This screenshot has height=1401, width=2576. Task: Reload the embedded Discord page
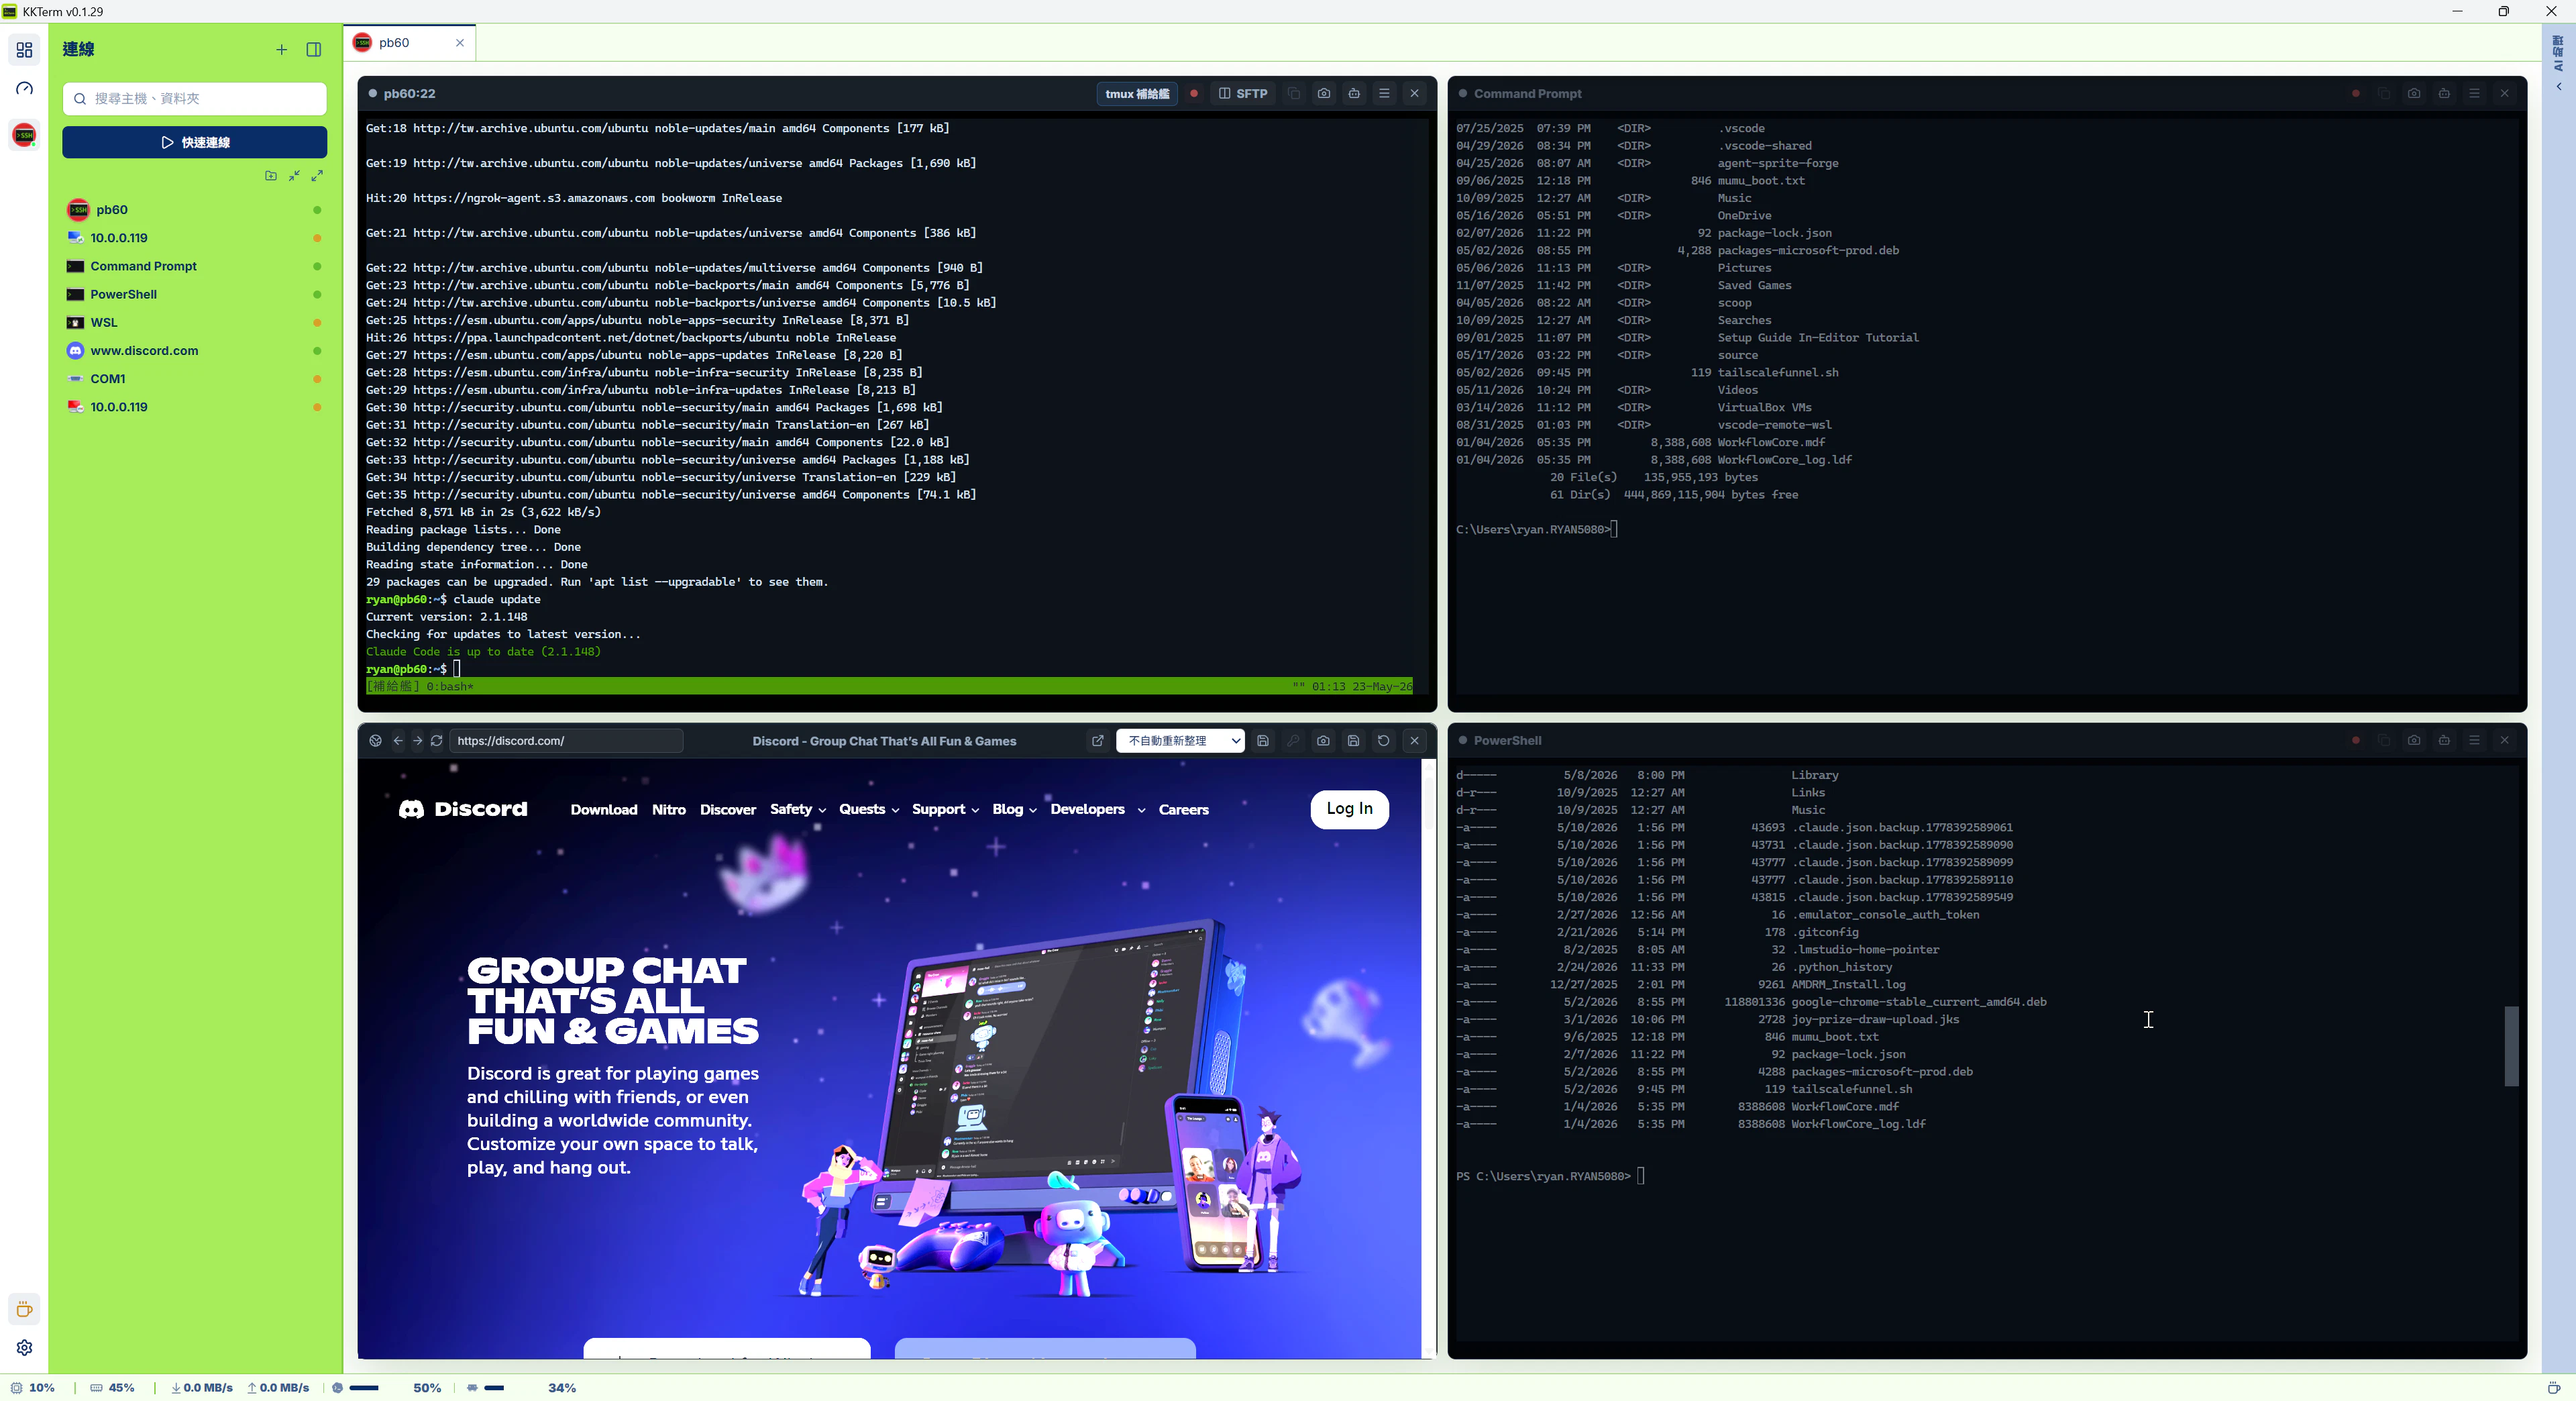point(437,741)
